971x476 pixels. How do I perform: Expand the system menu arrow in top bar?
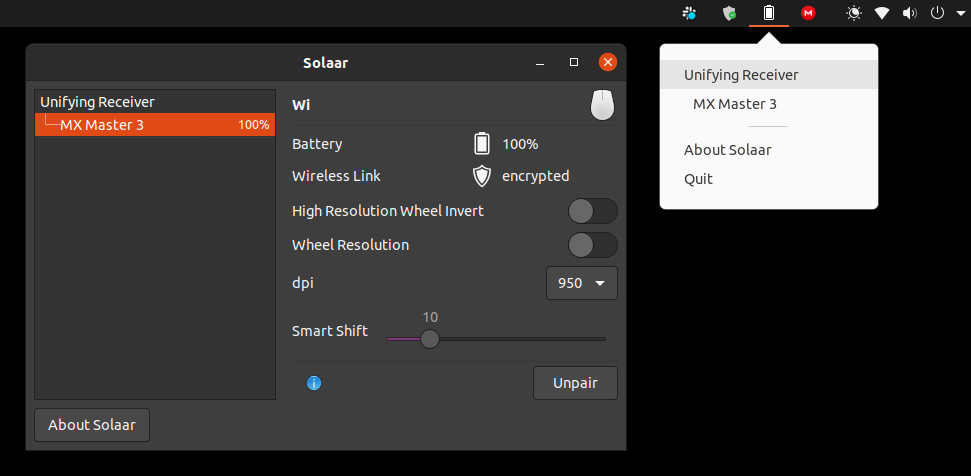[960, 12]
